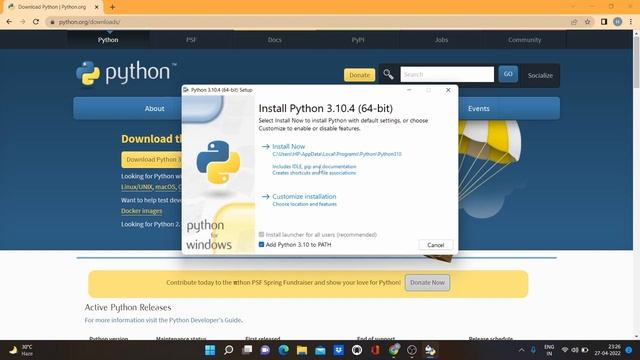The width and height of the screenshot is (640, 360).
Task: Click the ENG IN language indicator
Action: (x=549, y=350)
